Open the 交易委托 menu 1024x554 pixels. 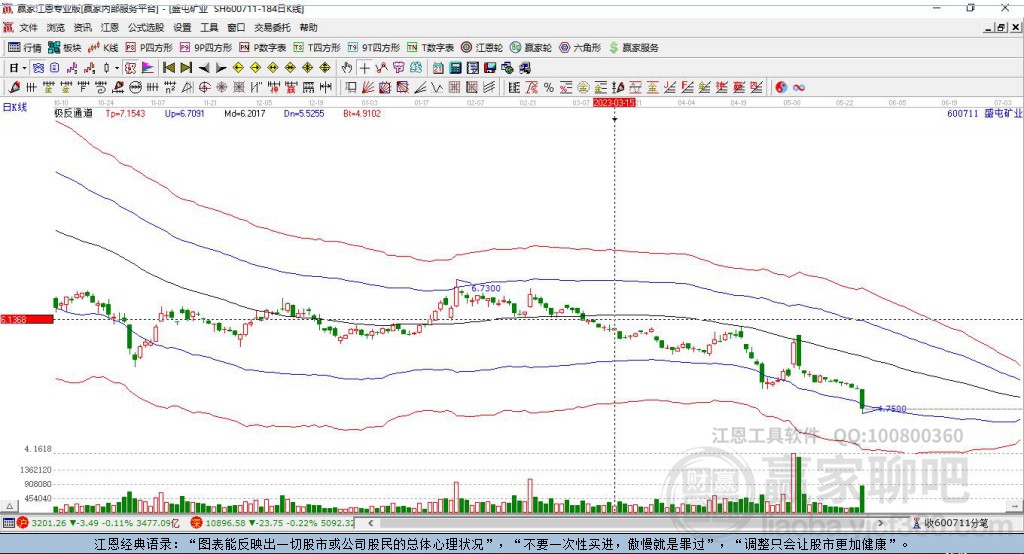[x=272, y=27]
